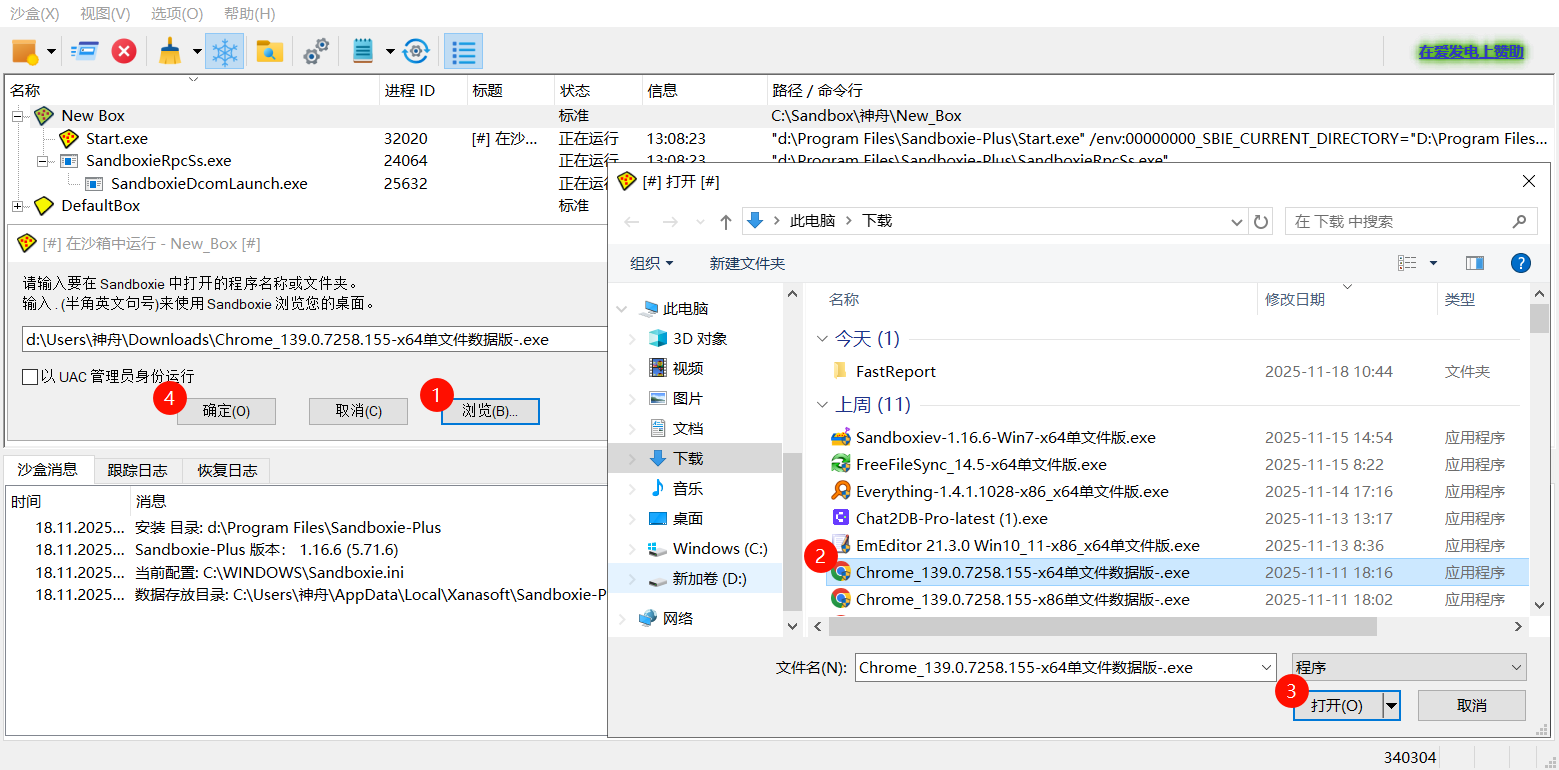Click the 在爱发电上赞助 link
Viewport: 1559px width, 770px height.
click(x=1470, y=51)
